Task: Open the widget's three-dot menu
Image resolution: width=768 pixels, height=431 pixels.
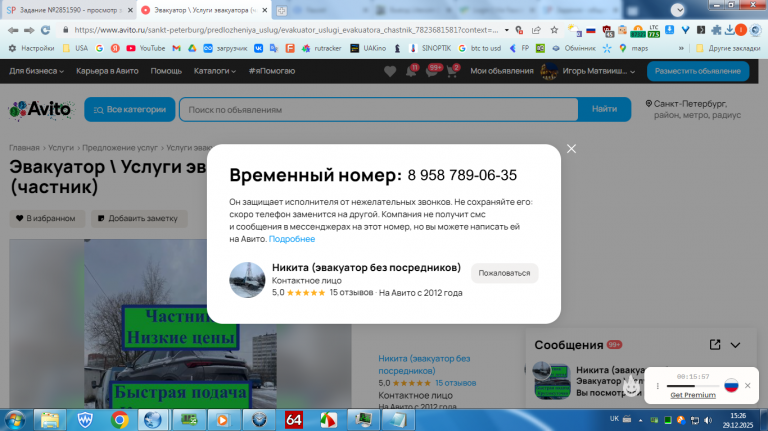Action: point(658,386)
